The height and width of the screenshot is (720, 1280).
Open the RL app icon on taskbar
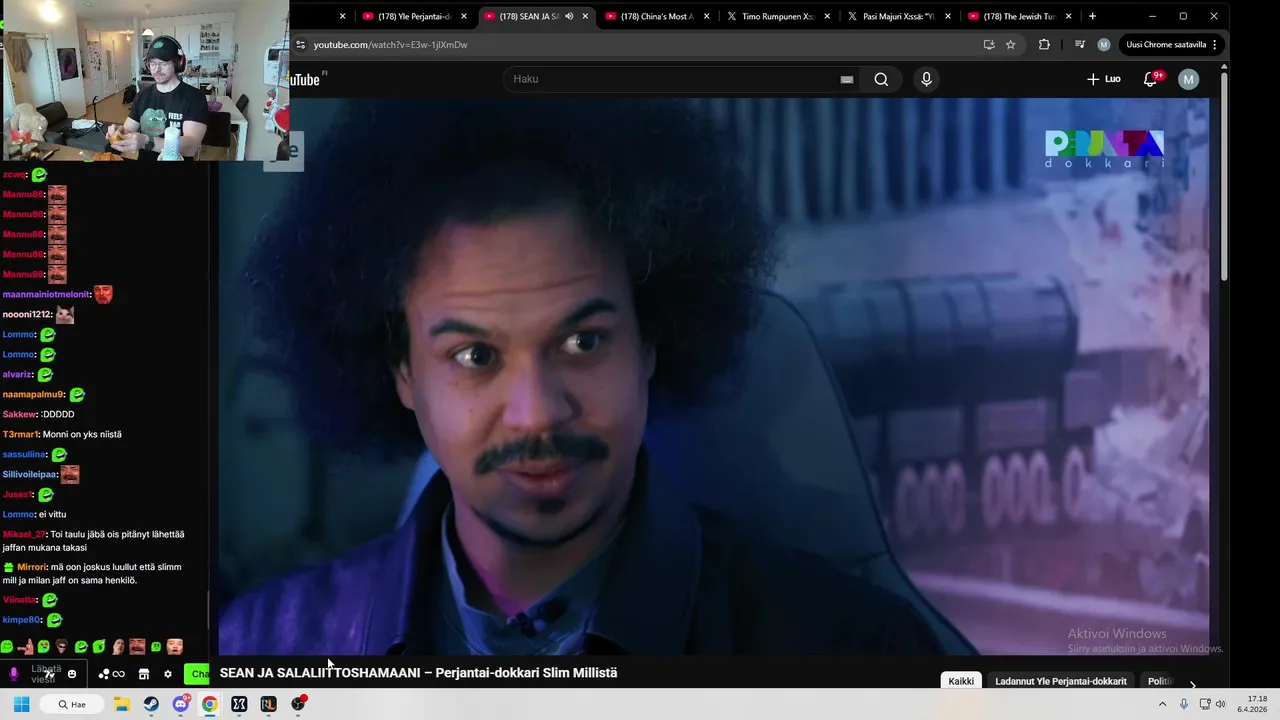coord(268,704)
